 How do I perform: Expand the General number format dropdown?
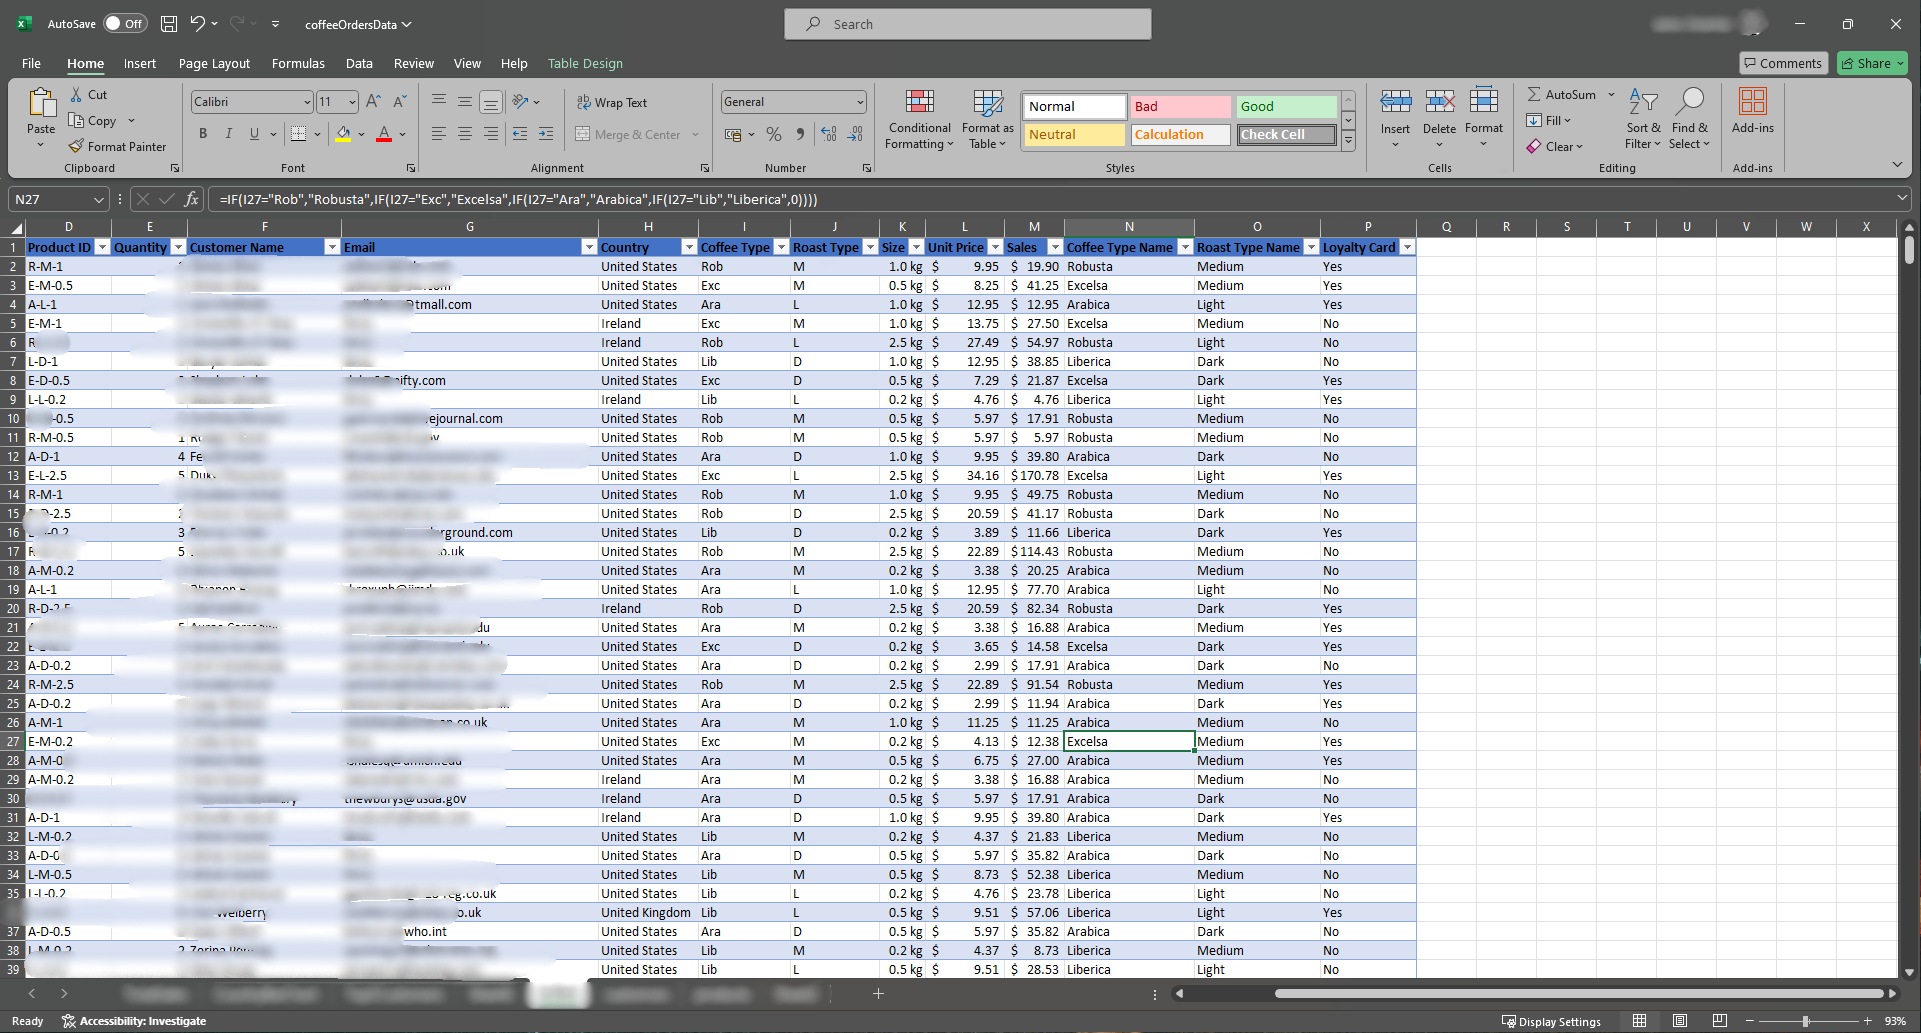coord(860,102)
